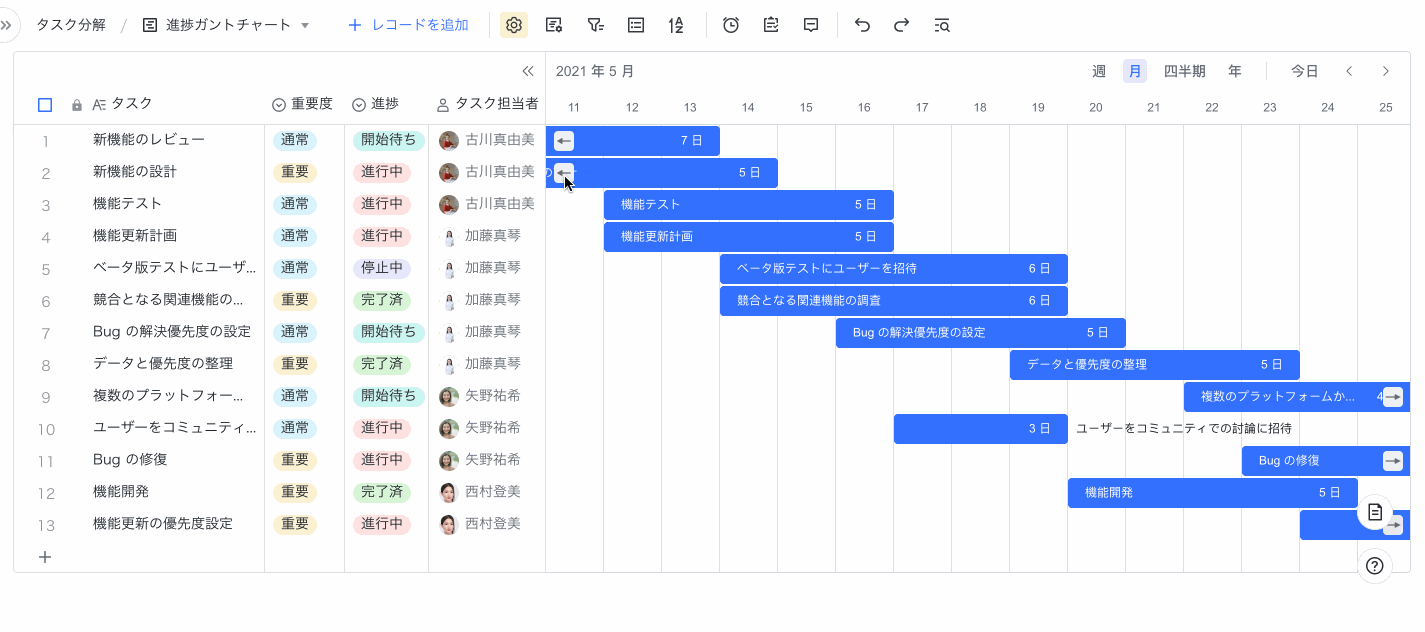Toggle the select-all checkbox in header

[45, 105]
